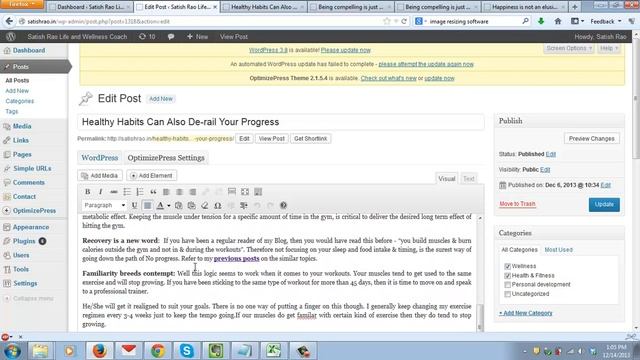Image resolution: width=640 pixels, height=360 pixels.
Task: Underline the selected text
Action: pyautogui.click(x=134, y=205)
